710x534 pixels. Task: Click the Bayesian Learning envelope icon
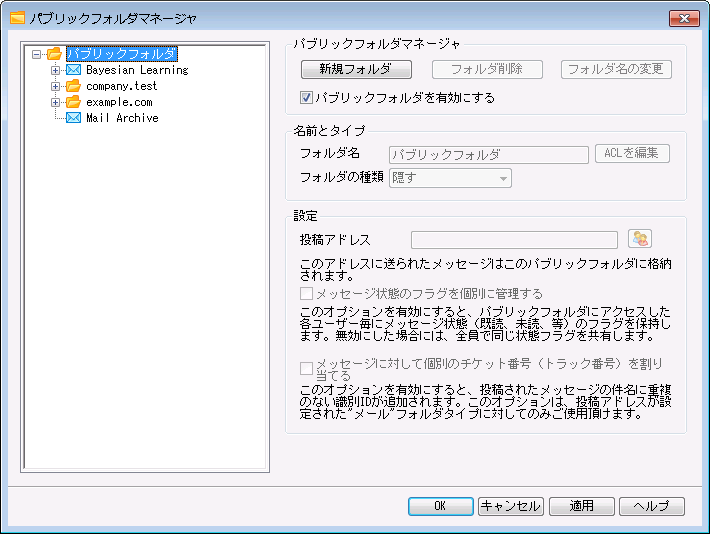73,70
